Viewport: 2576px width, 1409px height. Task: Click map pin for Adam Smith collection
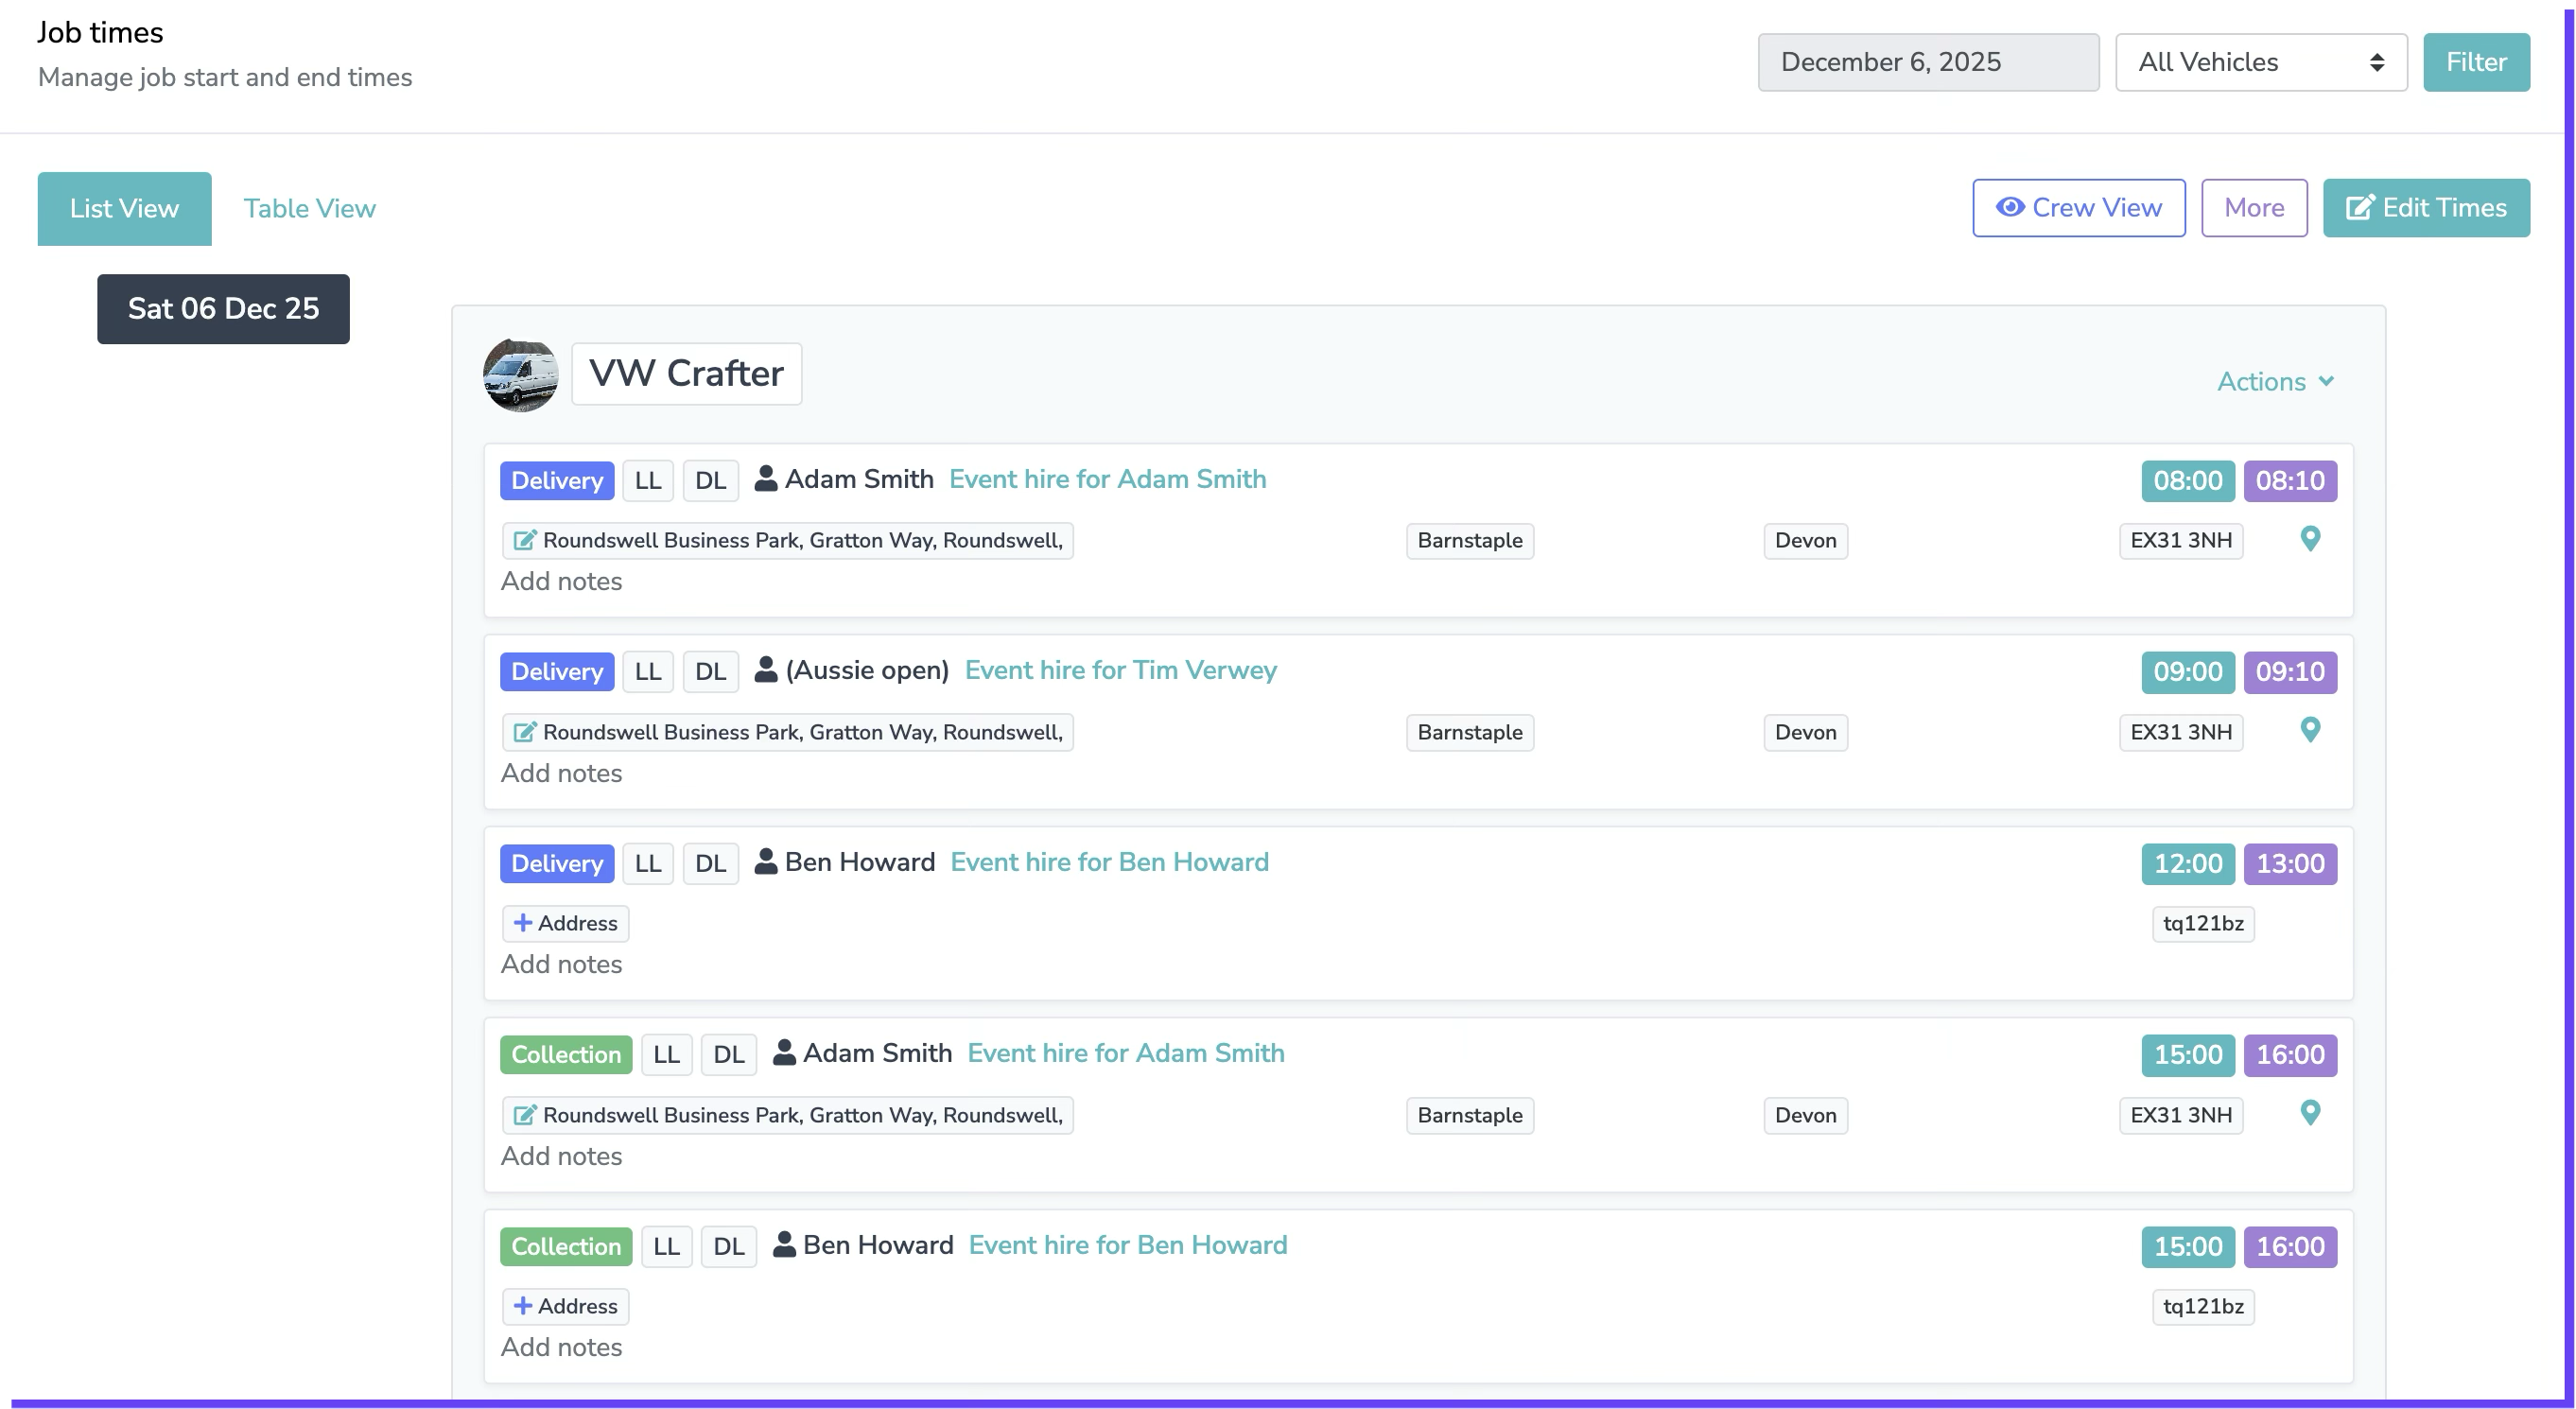click(x=2310, y=1113)
